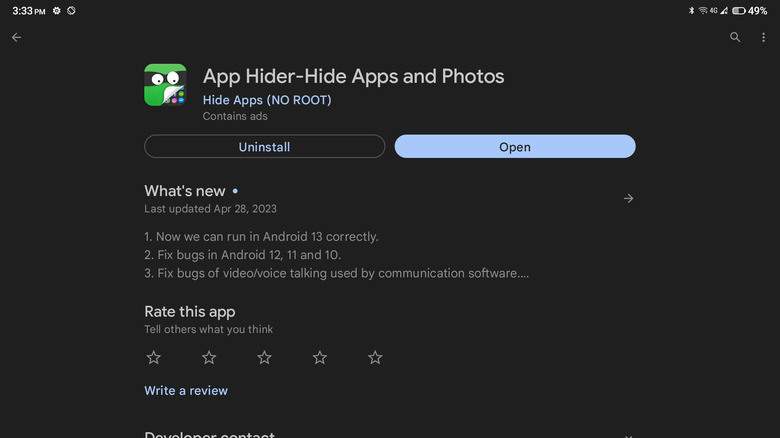The width and height of the screenshot is (780, 438).
Task: Click the Write a review link
Action: pos(186,390)
